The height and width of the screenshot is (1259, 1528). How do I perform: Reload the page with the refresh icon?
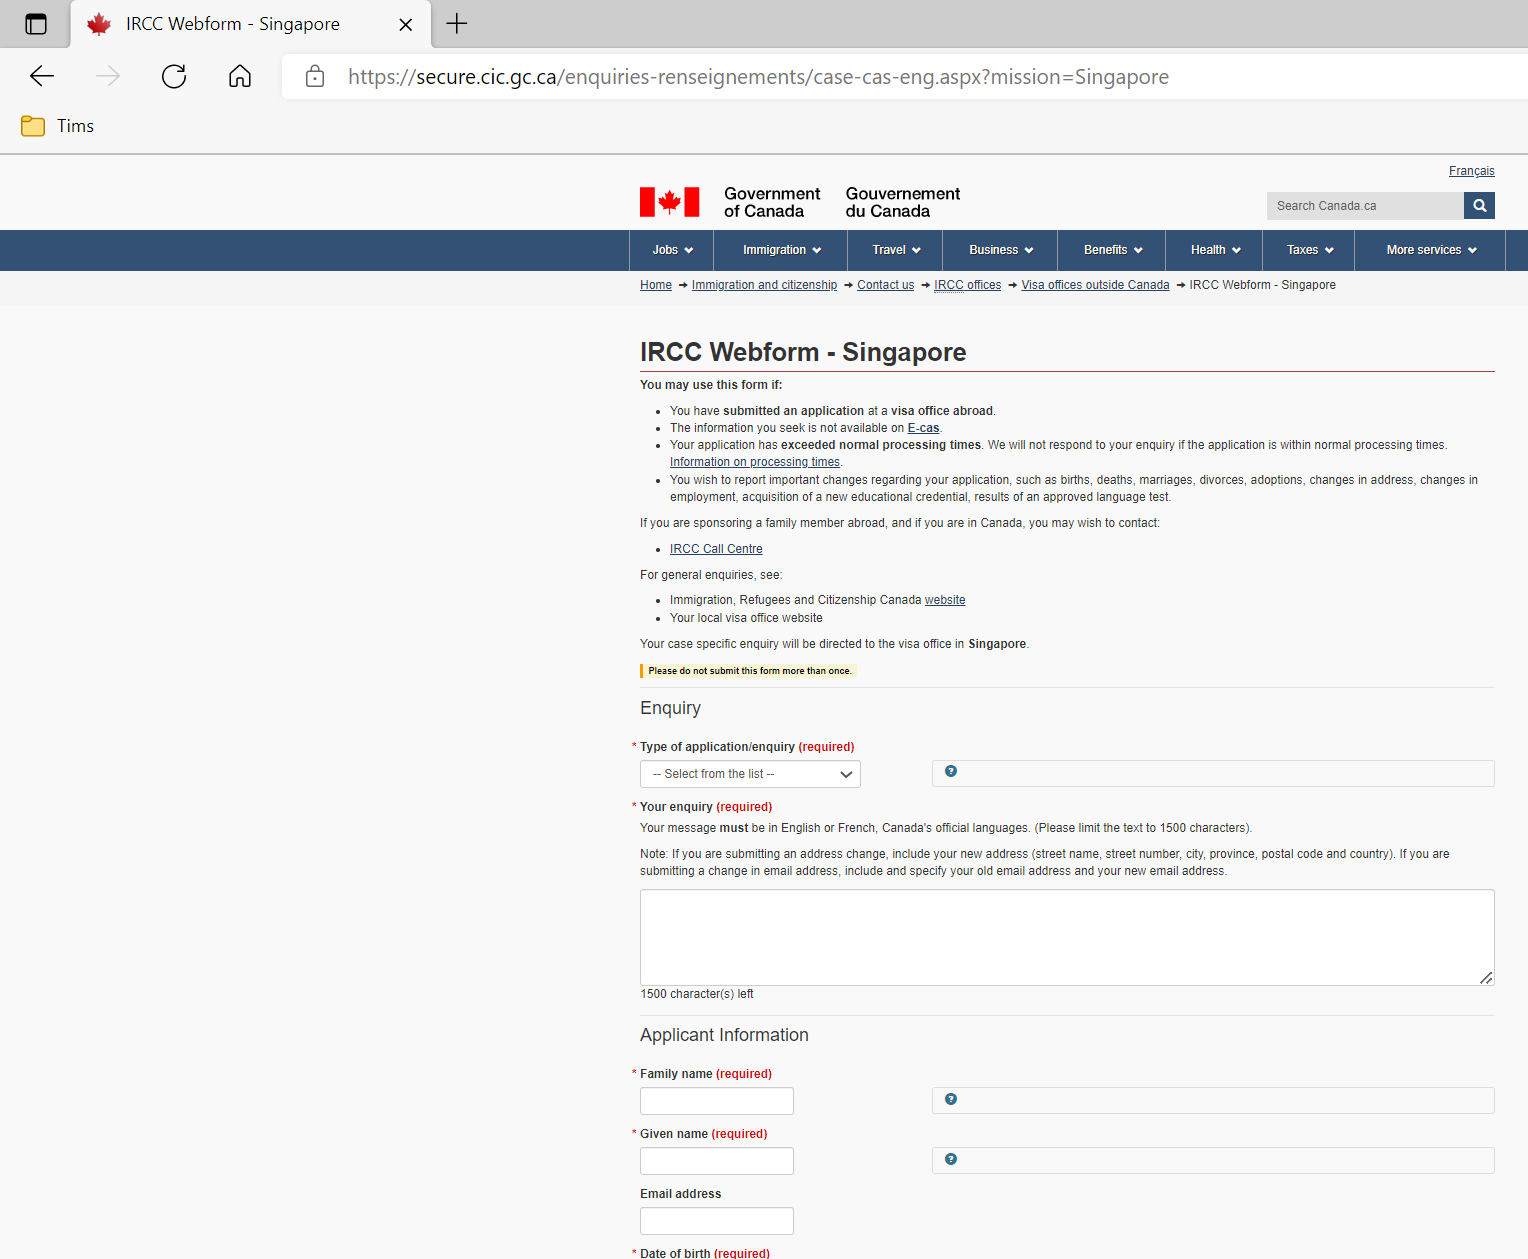coord(174,76)
